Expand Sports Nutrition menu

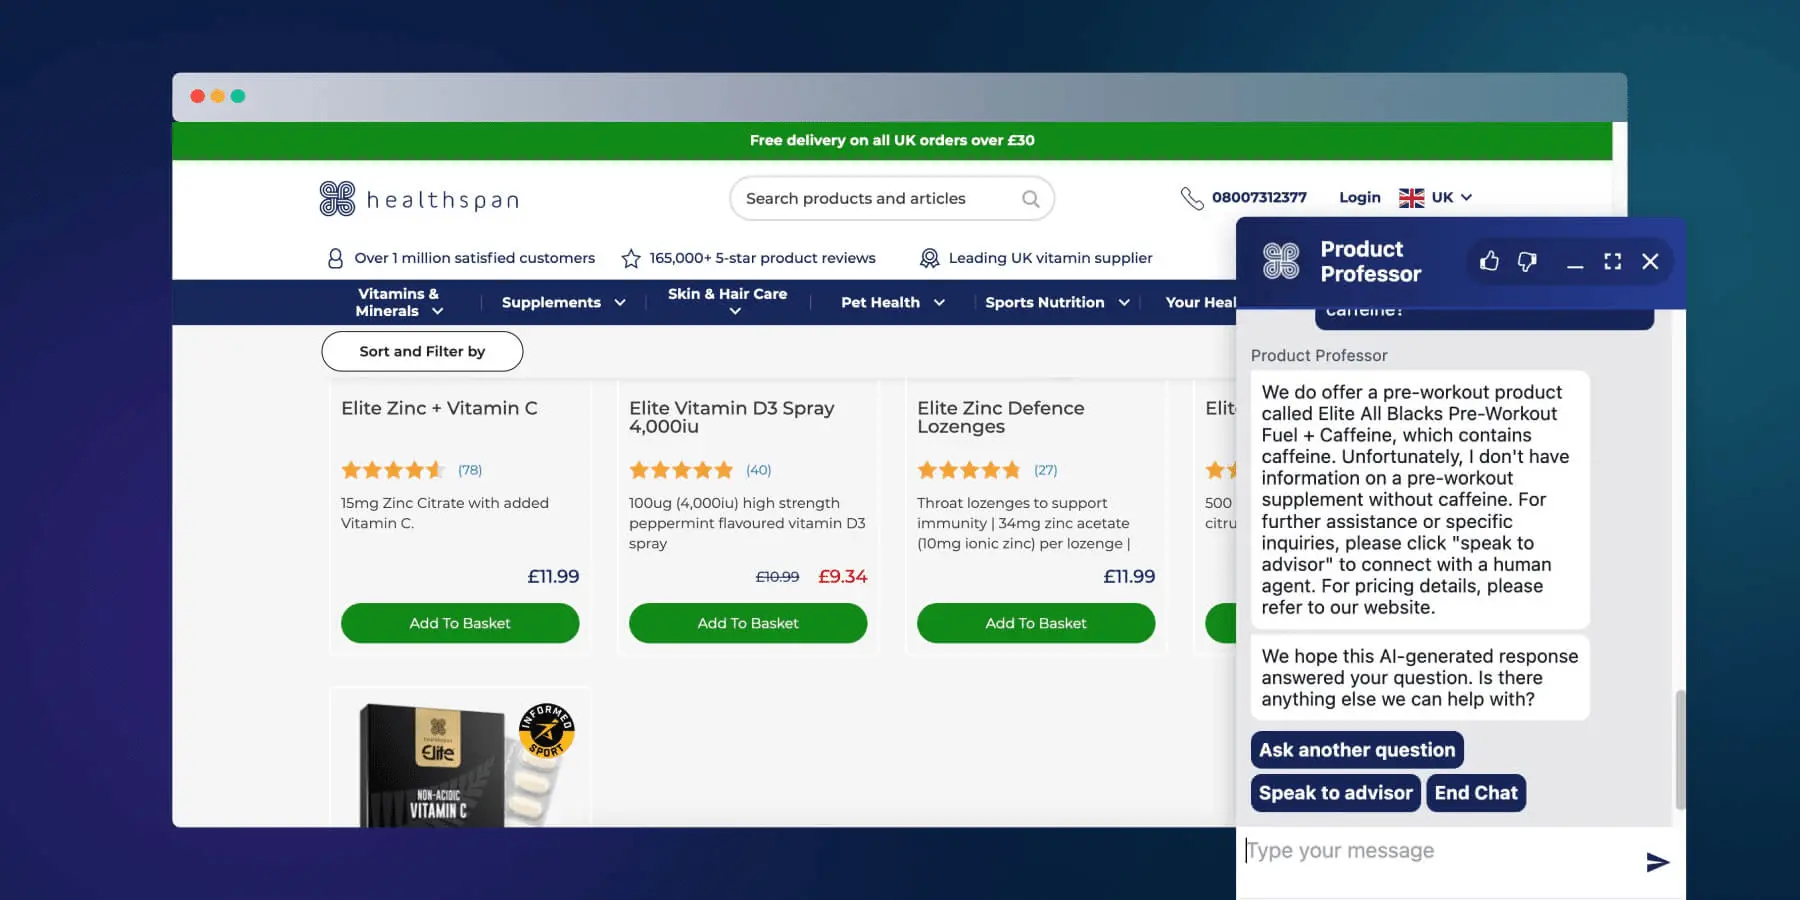(x=1057, y=302)
